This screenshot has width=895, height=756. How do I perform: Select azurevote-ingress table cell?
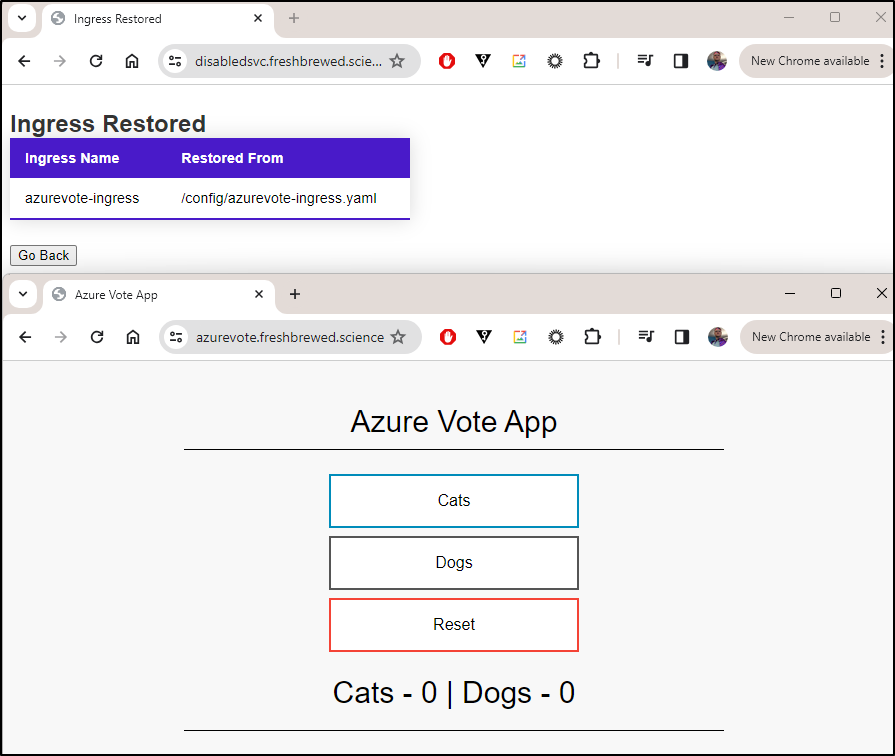(x=82, y=198)
